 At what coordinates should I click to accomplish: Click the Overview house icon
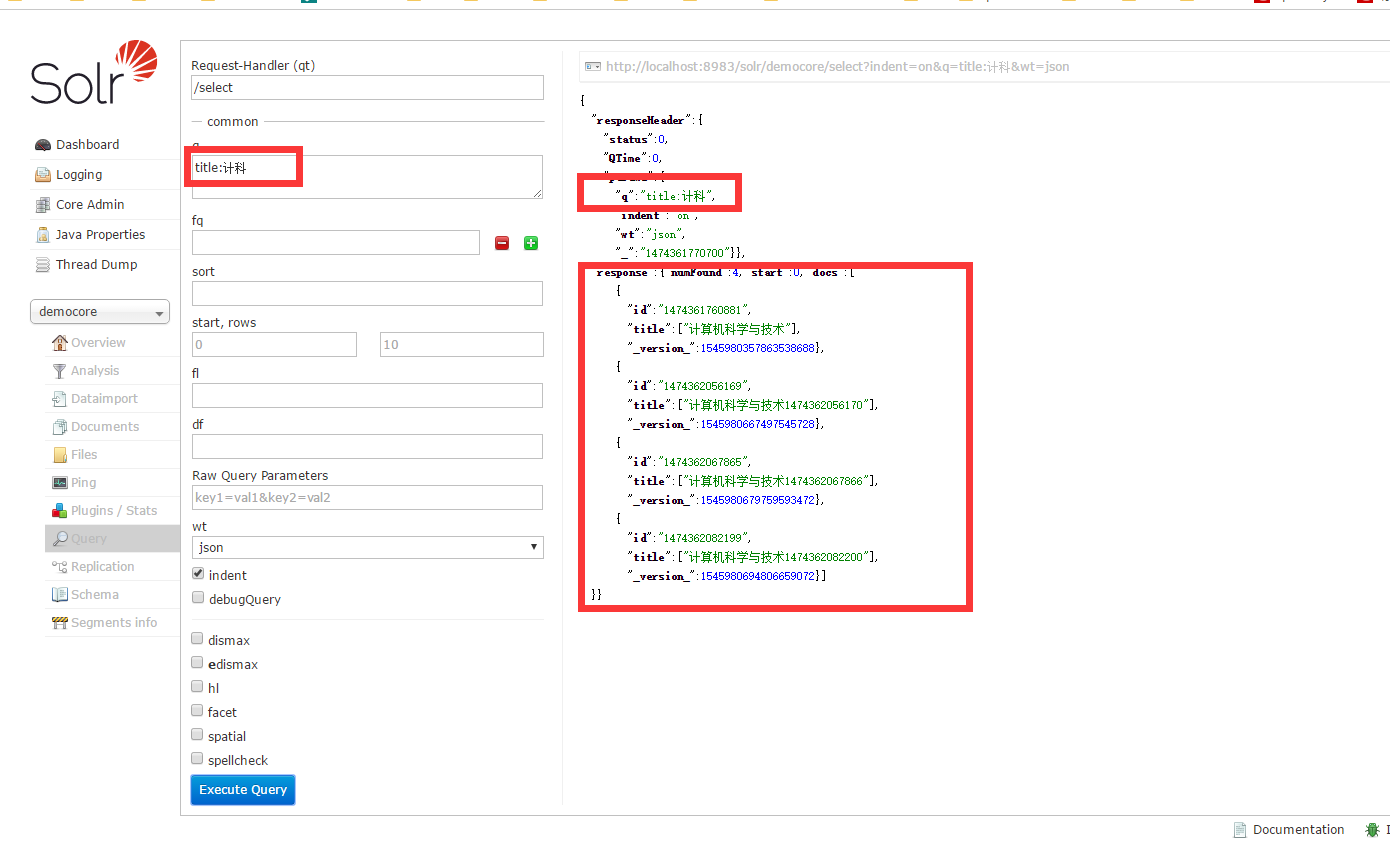tap(60, 343)
